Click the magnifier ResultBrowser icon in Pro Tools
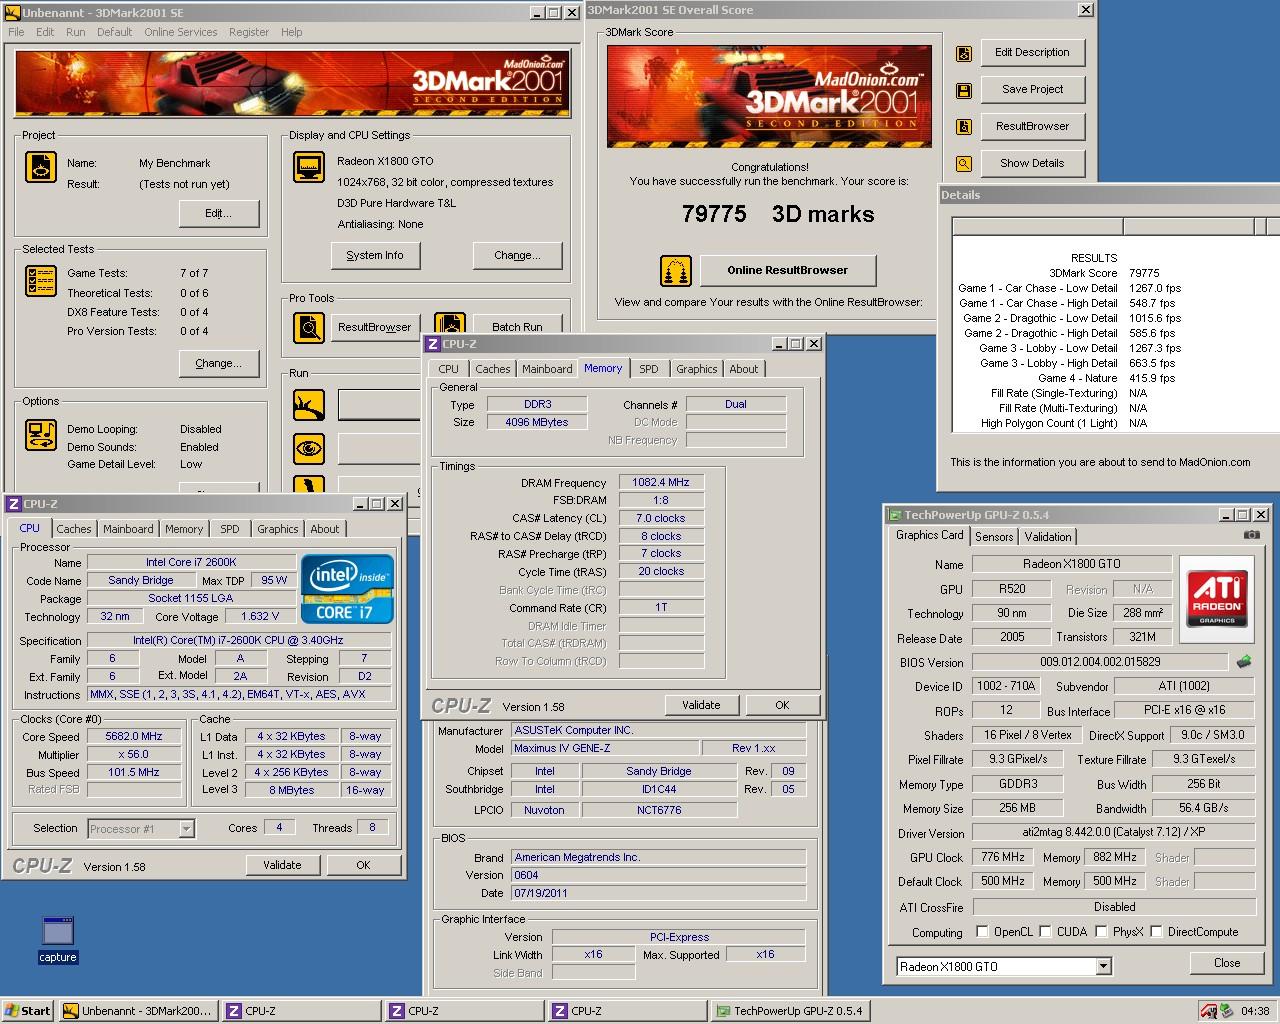 [309, 327]
